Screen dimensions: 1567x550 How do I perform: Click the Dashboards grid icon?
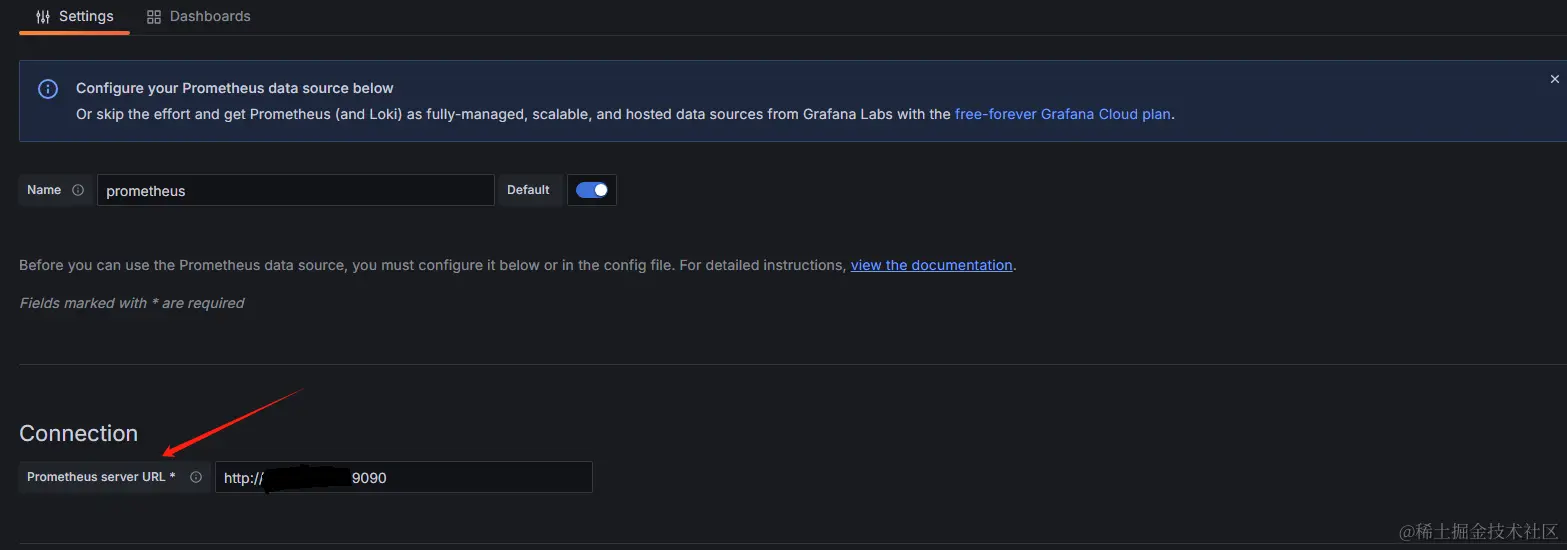pos(153,17)
